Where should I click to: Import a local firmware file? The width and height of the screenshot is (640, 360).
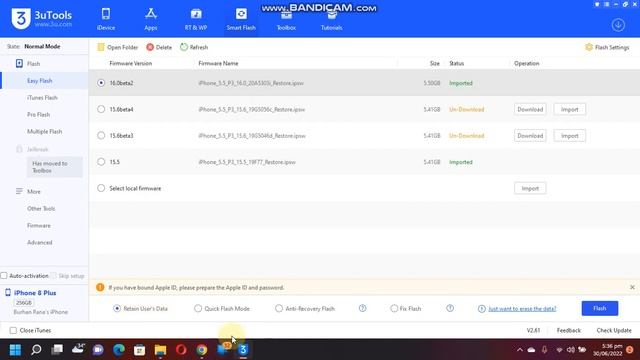(530, 188)
